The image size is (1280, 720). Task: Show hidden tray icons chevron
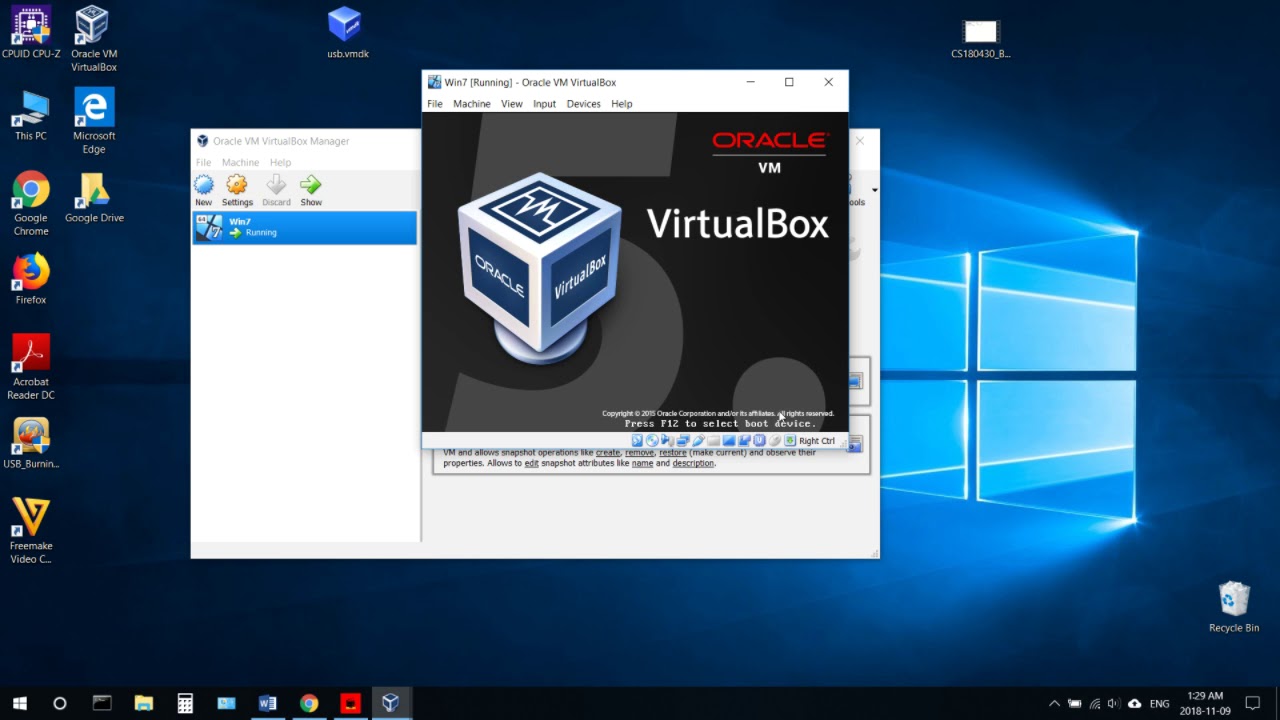[1054, 704]
